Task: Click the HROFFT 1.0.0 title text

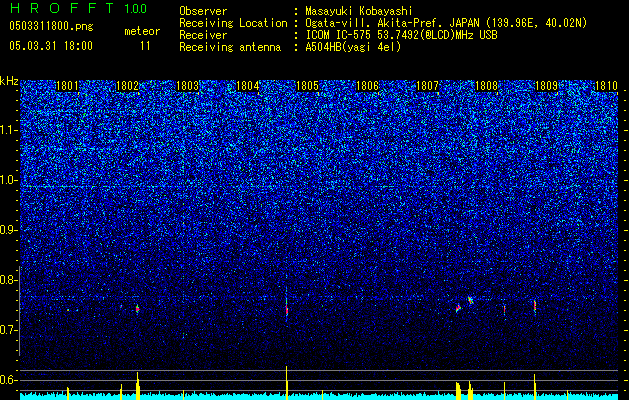Action: [78, 8]
